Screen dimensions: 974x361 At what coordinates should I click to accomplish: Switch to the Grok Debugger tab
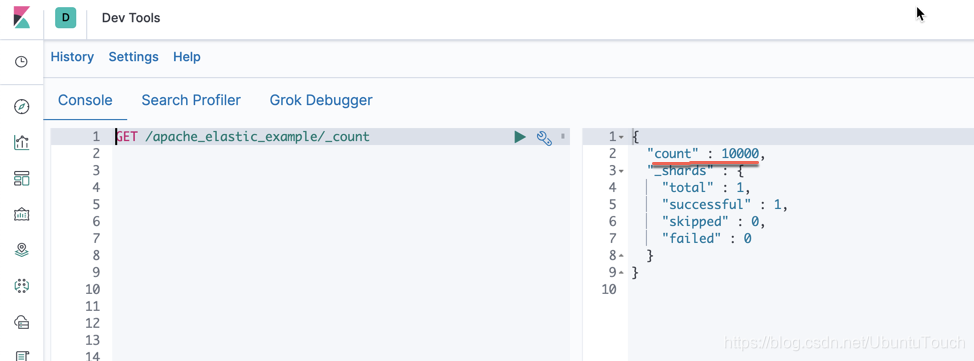tap(321, 100)
